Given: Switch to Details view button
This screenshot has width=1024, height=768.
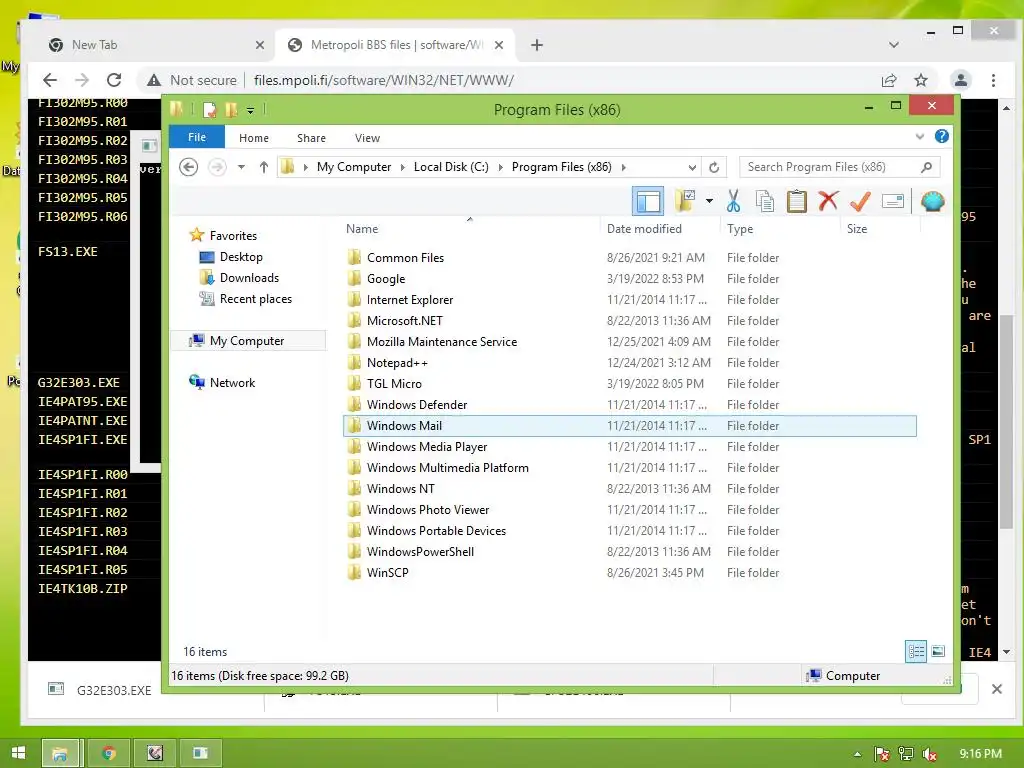Looking at the screenshot, I should [x=916, y=651].
